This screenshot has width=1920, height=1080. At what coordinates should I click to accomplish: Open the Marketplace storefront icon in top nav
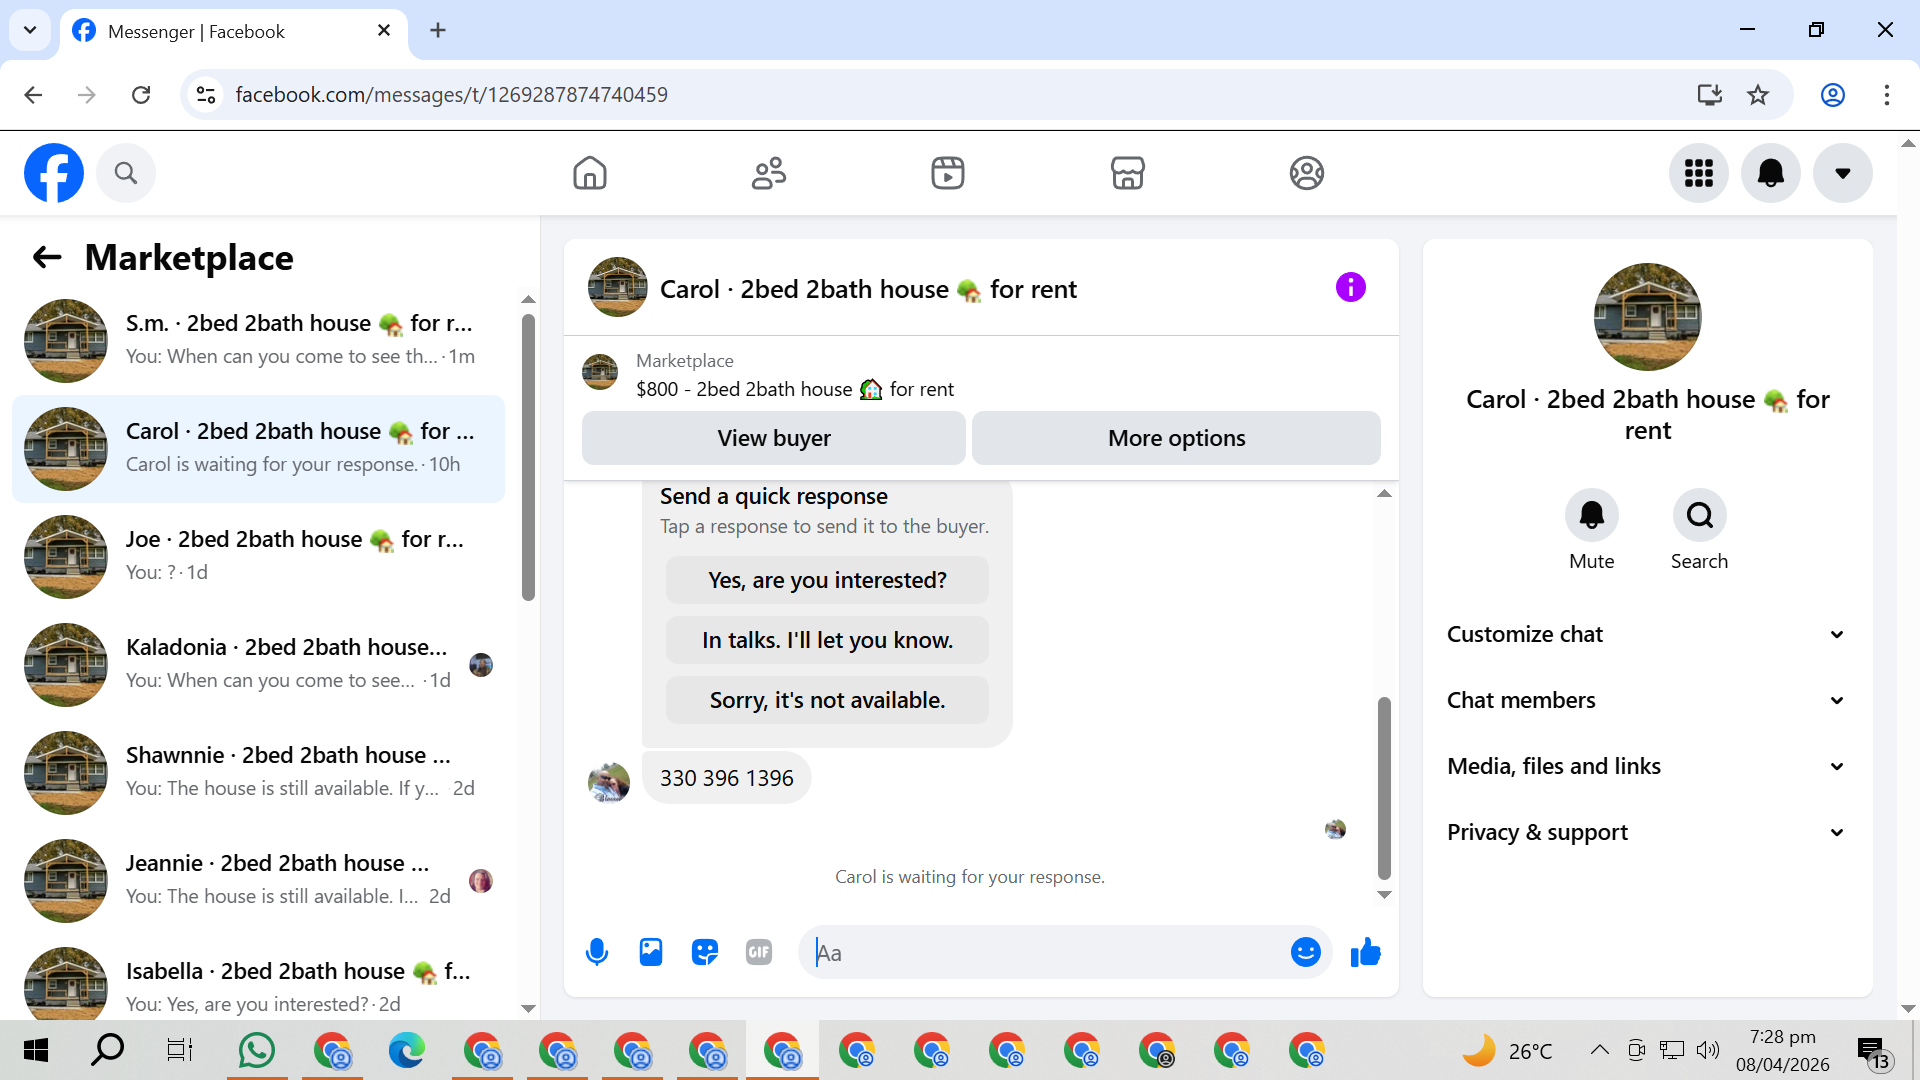click(x=1127, y=173)
